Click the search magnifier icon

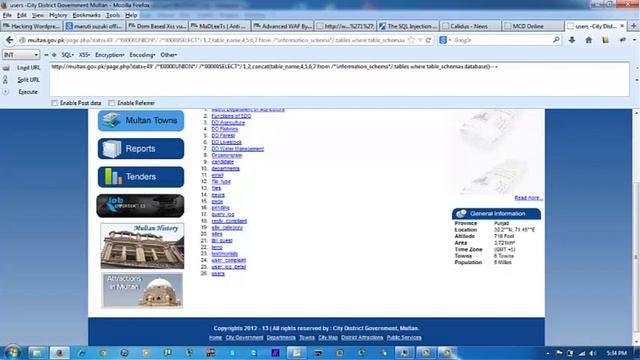click(556, 40)
